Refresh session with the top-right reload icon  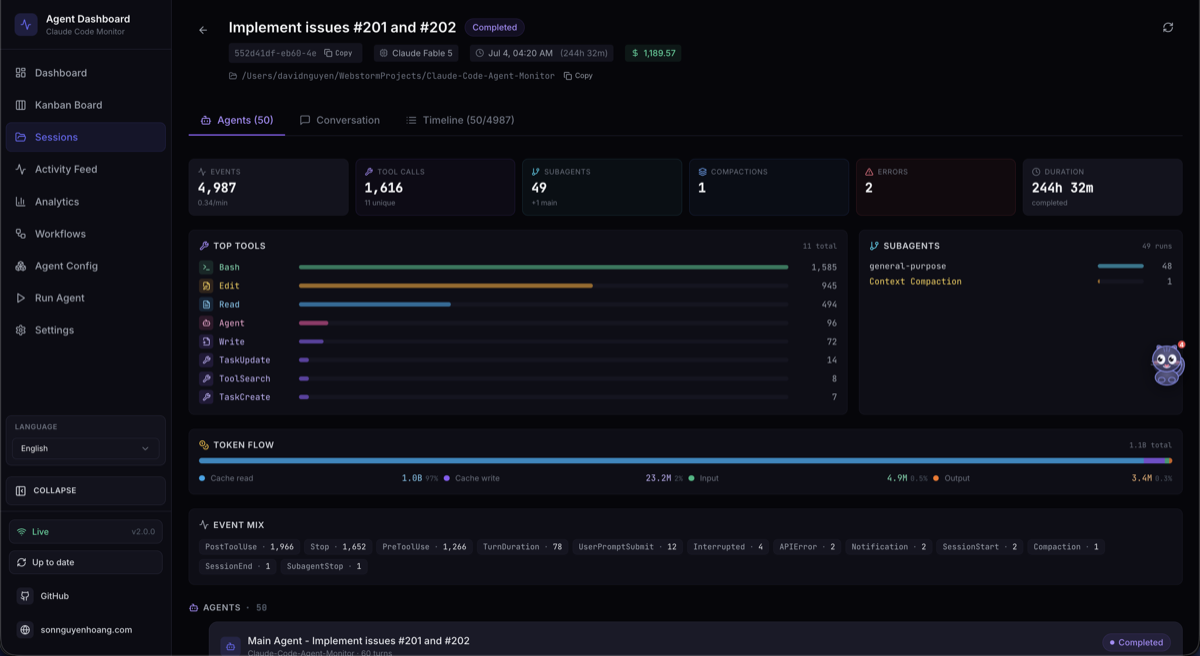pyautogui.click(x=1168, y=28)
